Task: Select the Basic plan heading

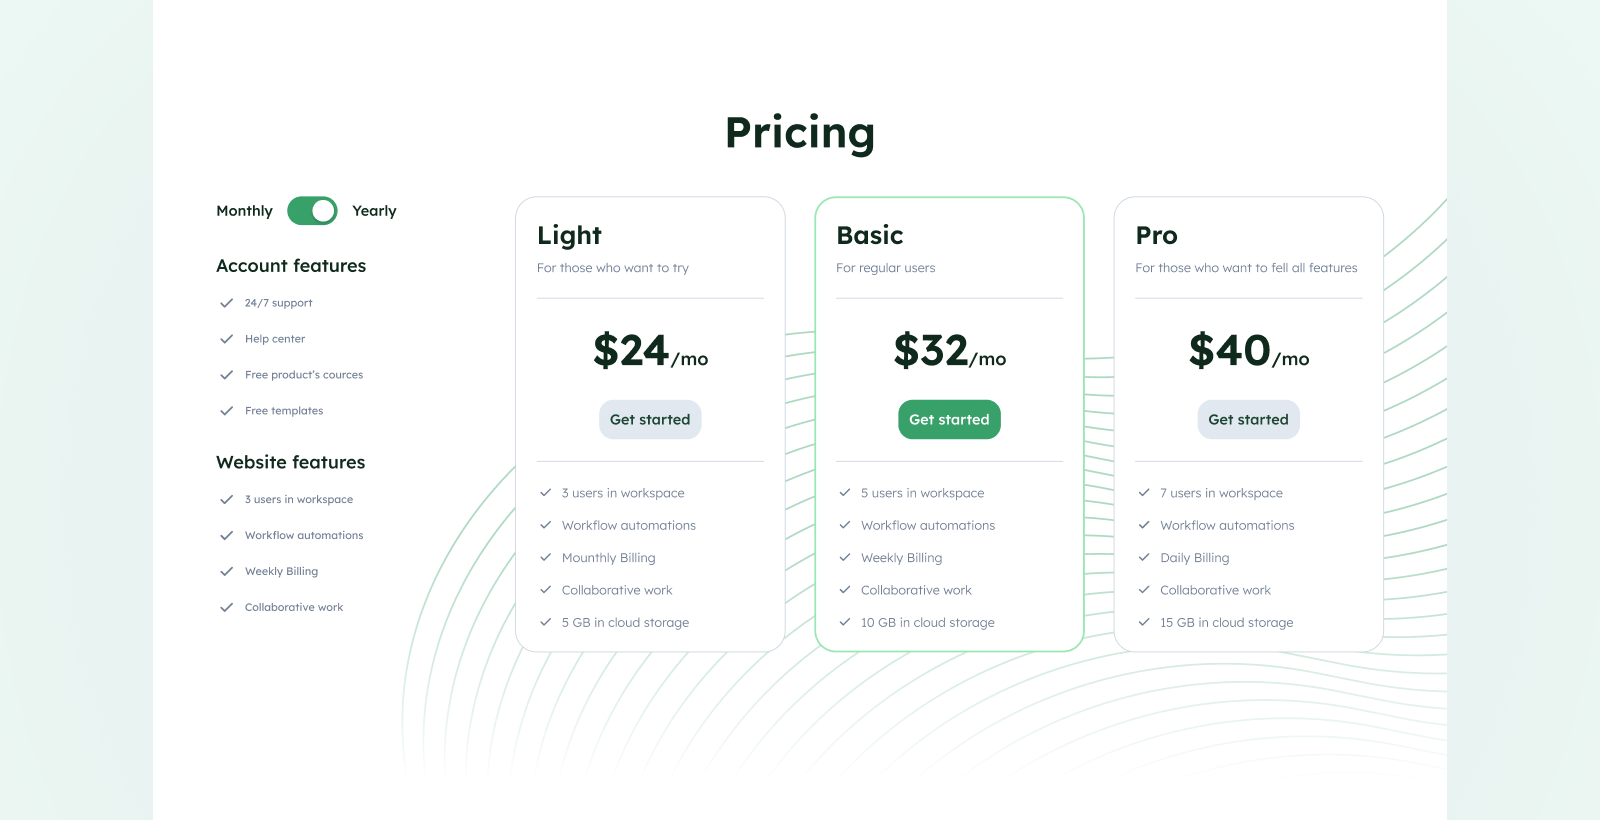Action: 869,235
